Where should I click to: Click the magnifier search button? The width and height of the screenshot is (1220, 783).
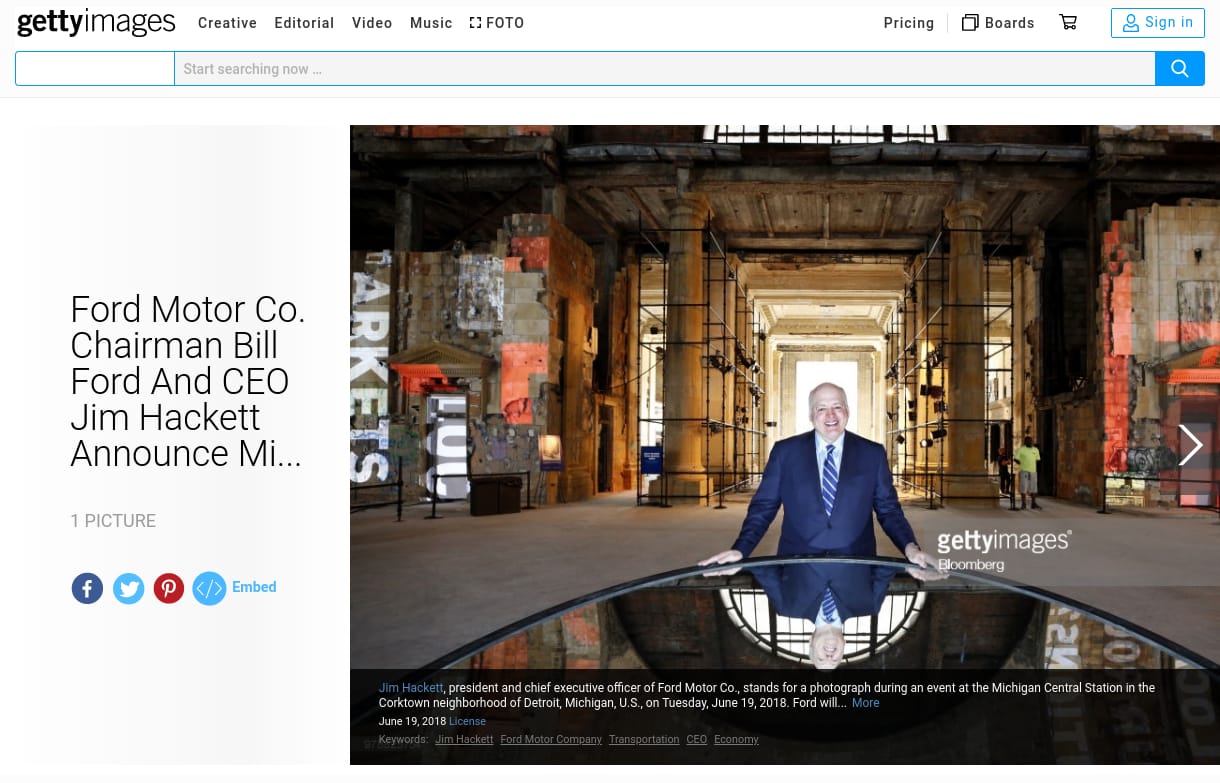tap(1180, 69)
